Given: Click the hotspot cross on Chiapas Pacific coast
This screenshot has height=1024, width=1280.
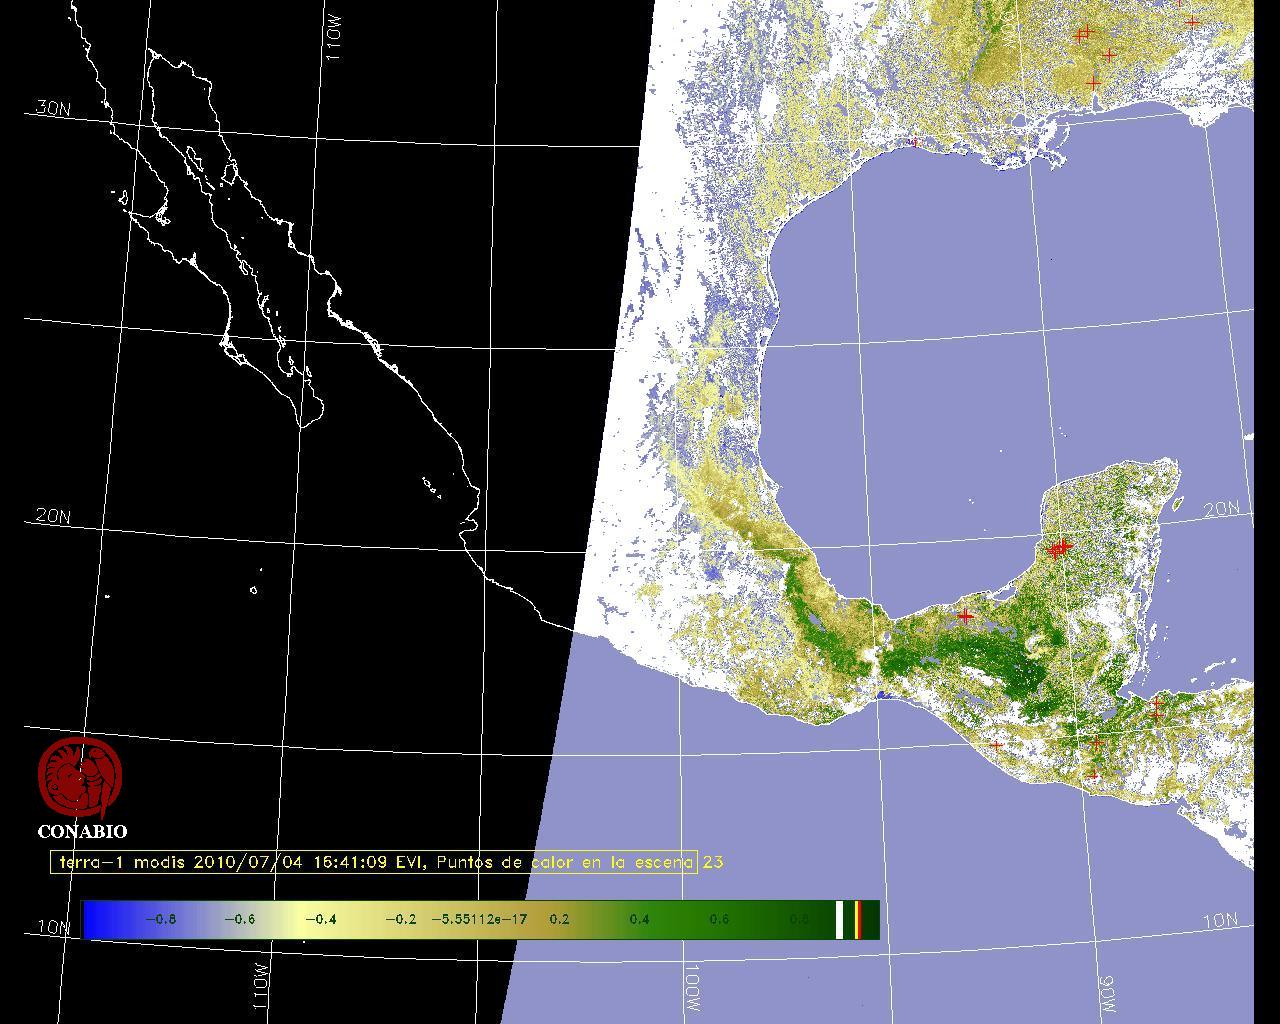Looking at the screenshot, I should point(995,745).
